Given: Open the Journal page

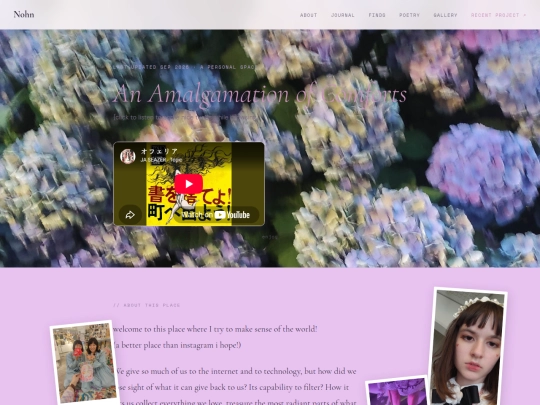Looking at the screenshot, I should pos(342,15).
